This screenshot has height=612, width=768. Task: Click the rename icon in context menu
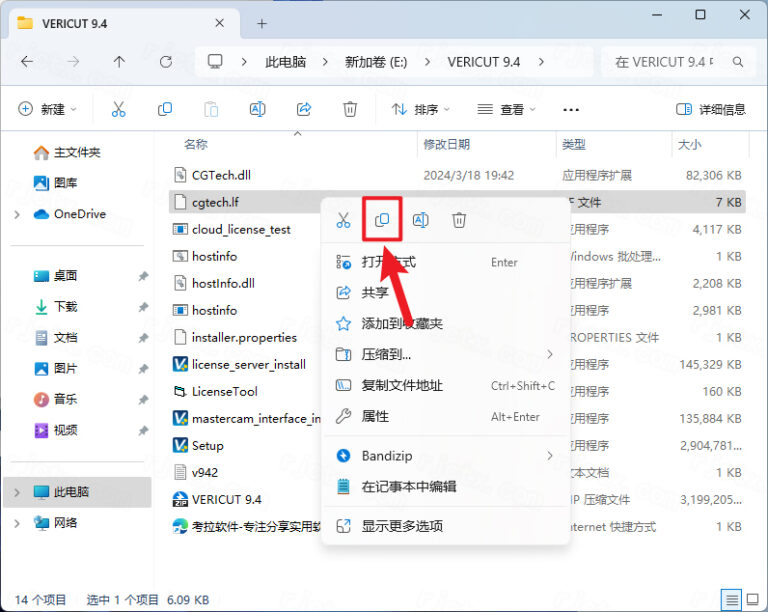421,220
